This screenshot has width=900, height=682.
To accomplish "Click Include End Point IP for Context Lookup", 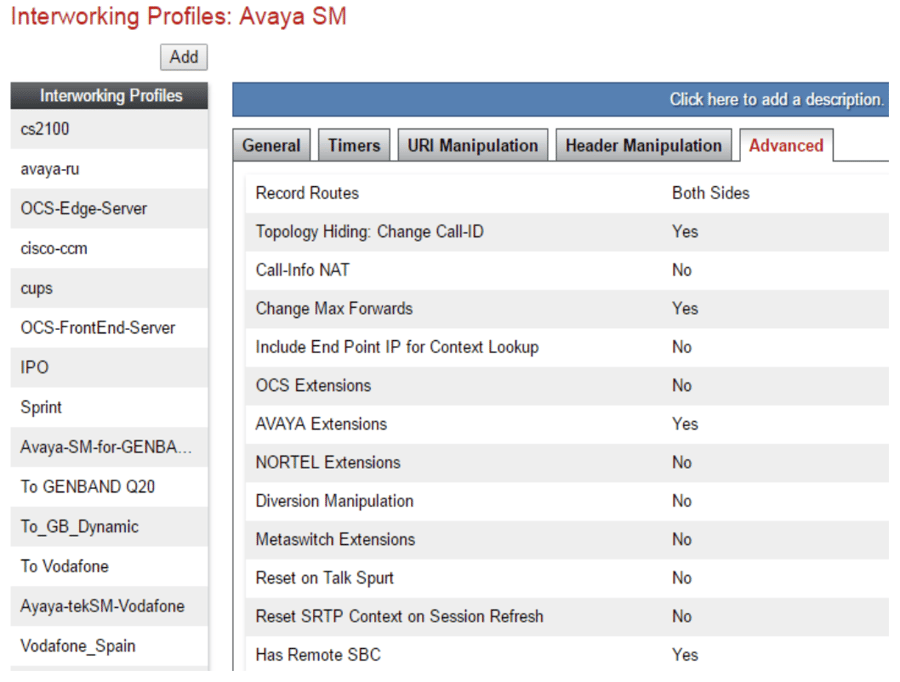I will click(397, 347).
